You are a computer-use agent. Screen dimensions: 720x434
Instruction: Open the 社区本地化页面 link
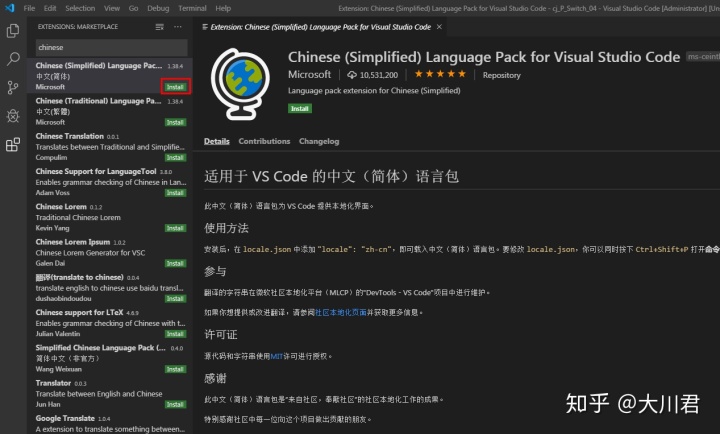point(341,312)
